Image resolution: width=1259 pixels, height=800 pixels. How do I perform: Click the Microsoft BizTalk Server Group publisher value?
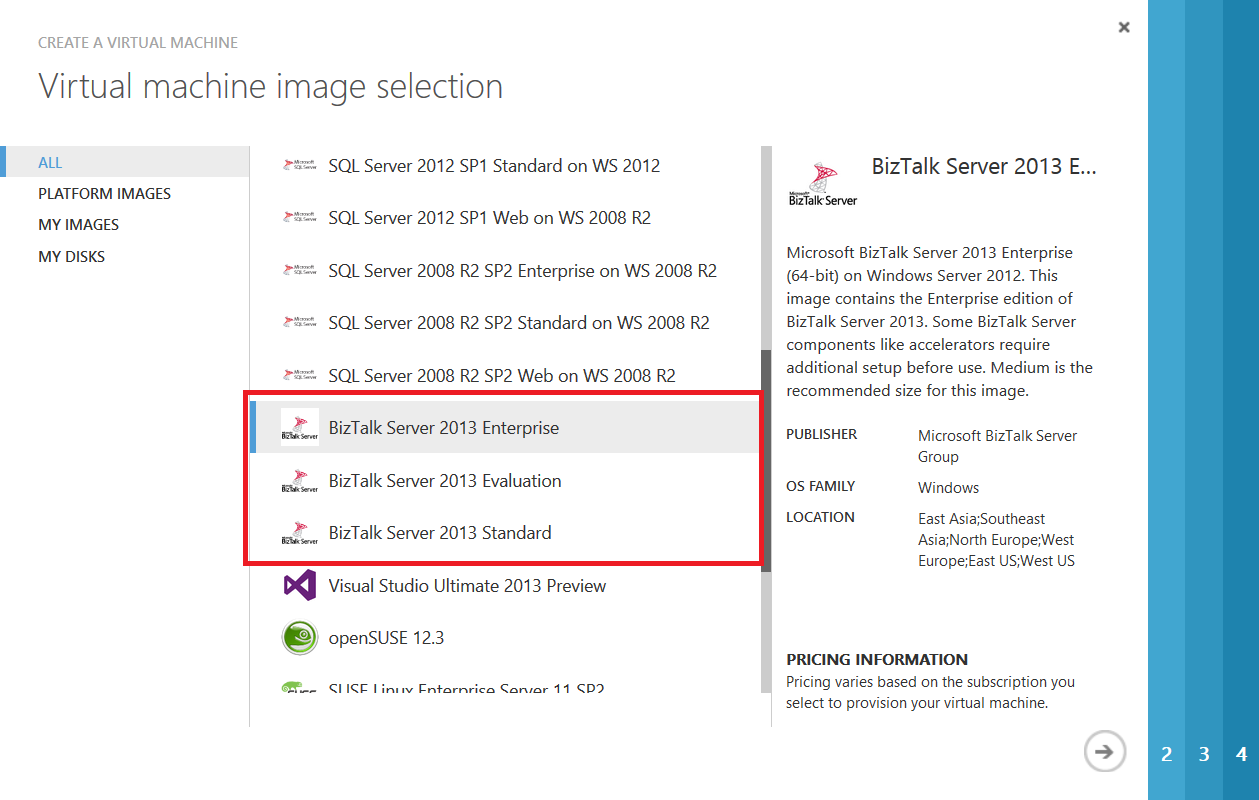pos(997,446)
